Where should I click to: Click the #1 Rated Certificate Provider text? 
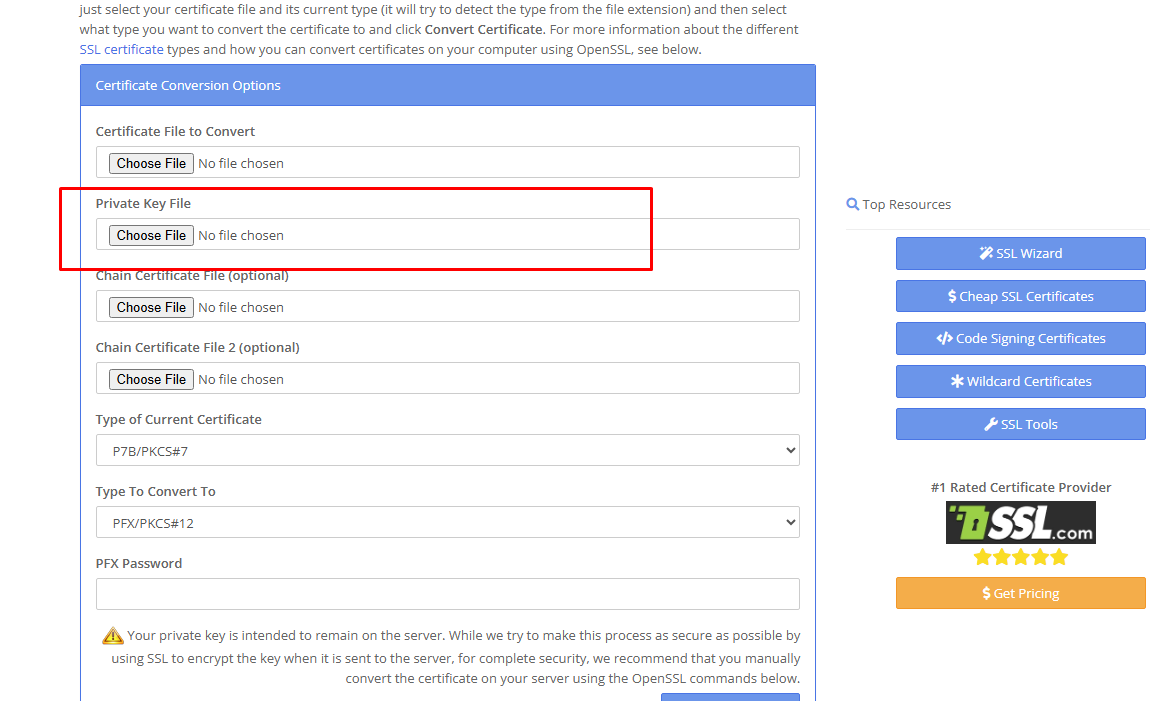coord(1020,487)
